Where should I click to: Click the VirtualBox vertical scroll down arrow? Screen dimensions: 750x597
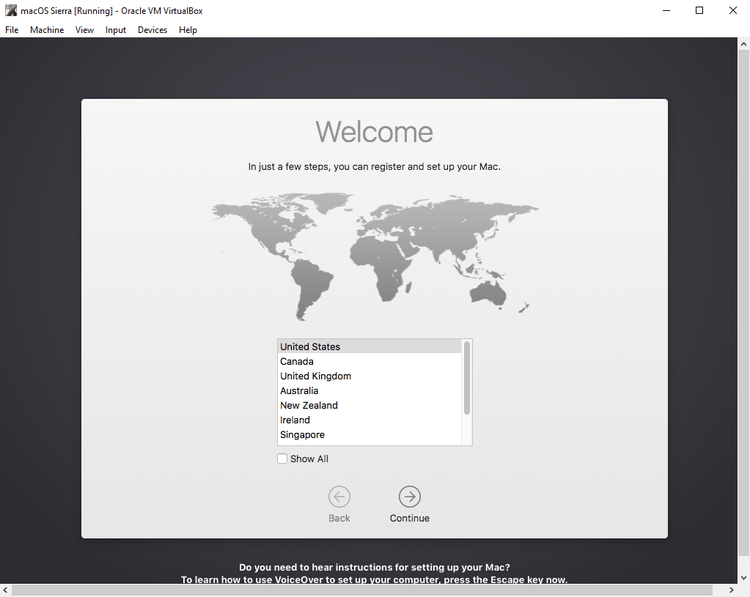point(743,577)
